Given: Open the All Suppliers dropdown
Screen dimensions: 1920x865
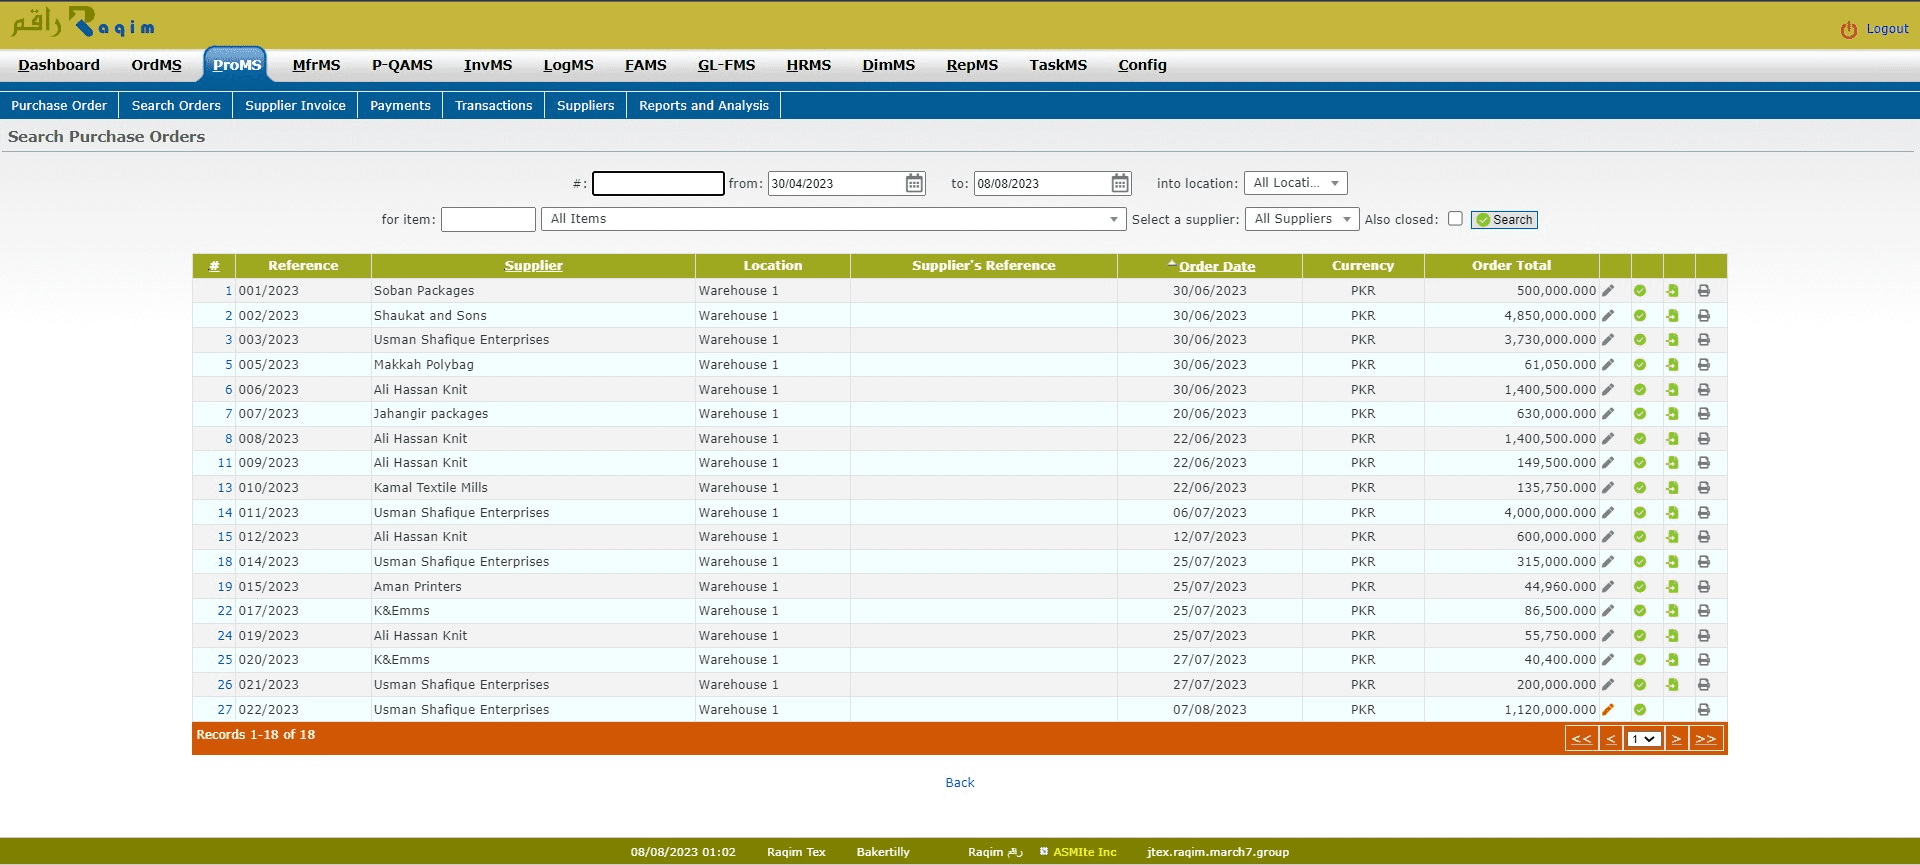Looking at the screenshot, I should click(1302, 219).
